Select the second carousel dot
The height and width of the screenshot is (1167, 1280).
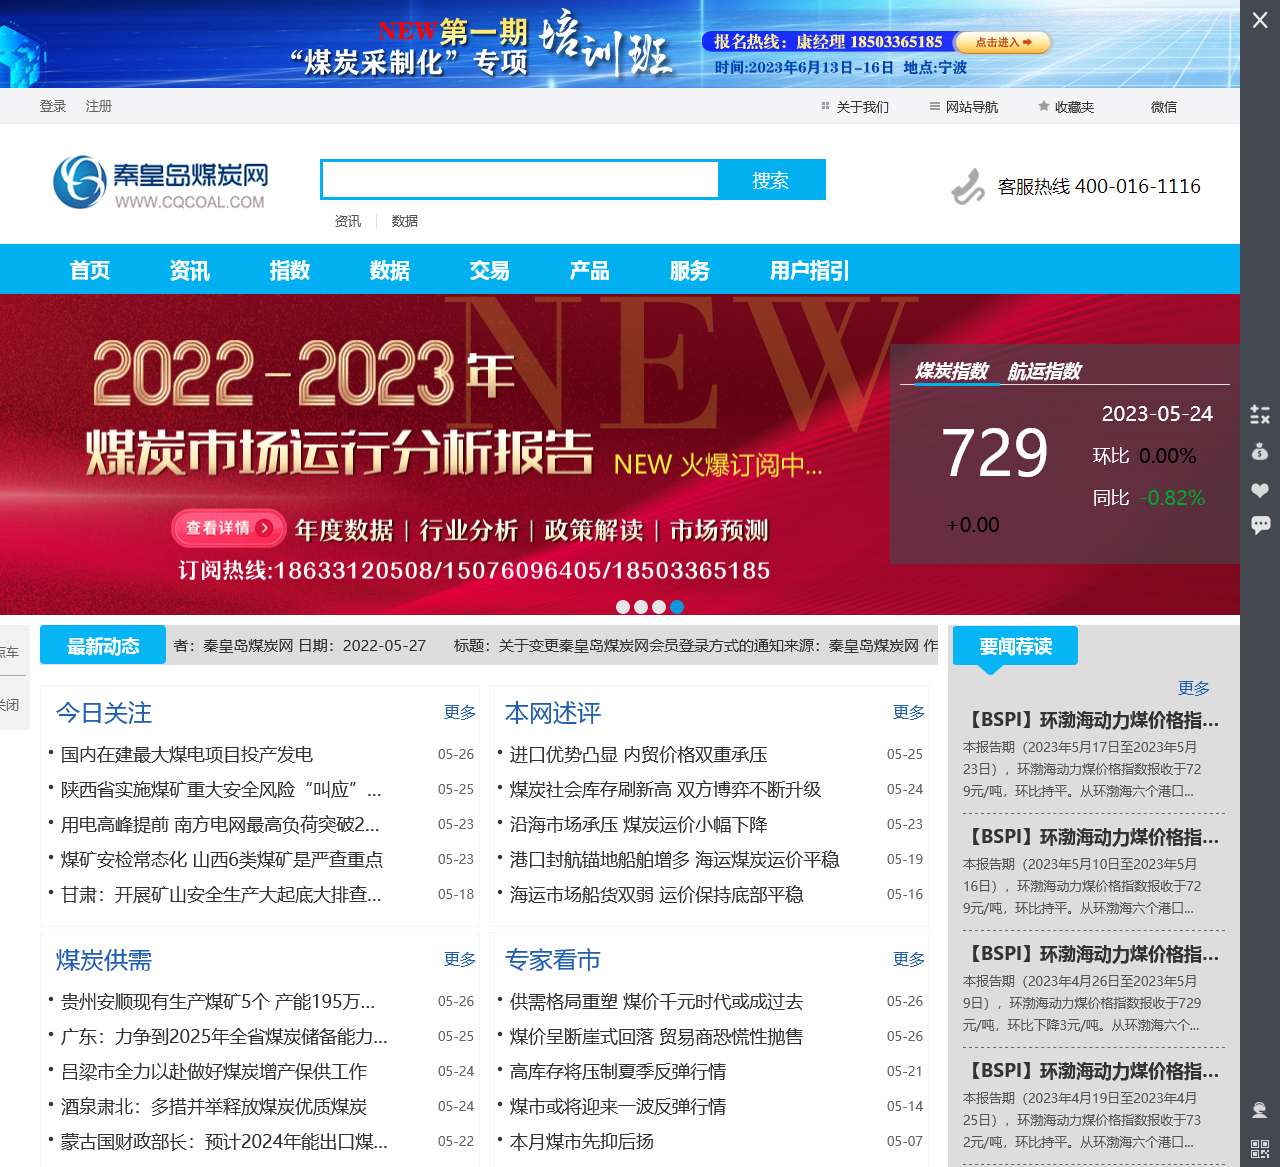pyautogui.click(x=641, y=606)
